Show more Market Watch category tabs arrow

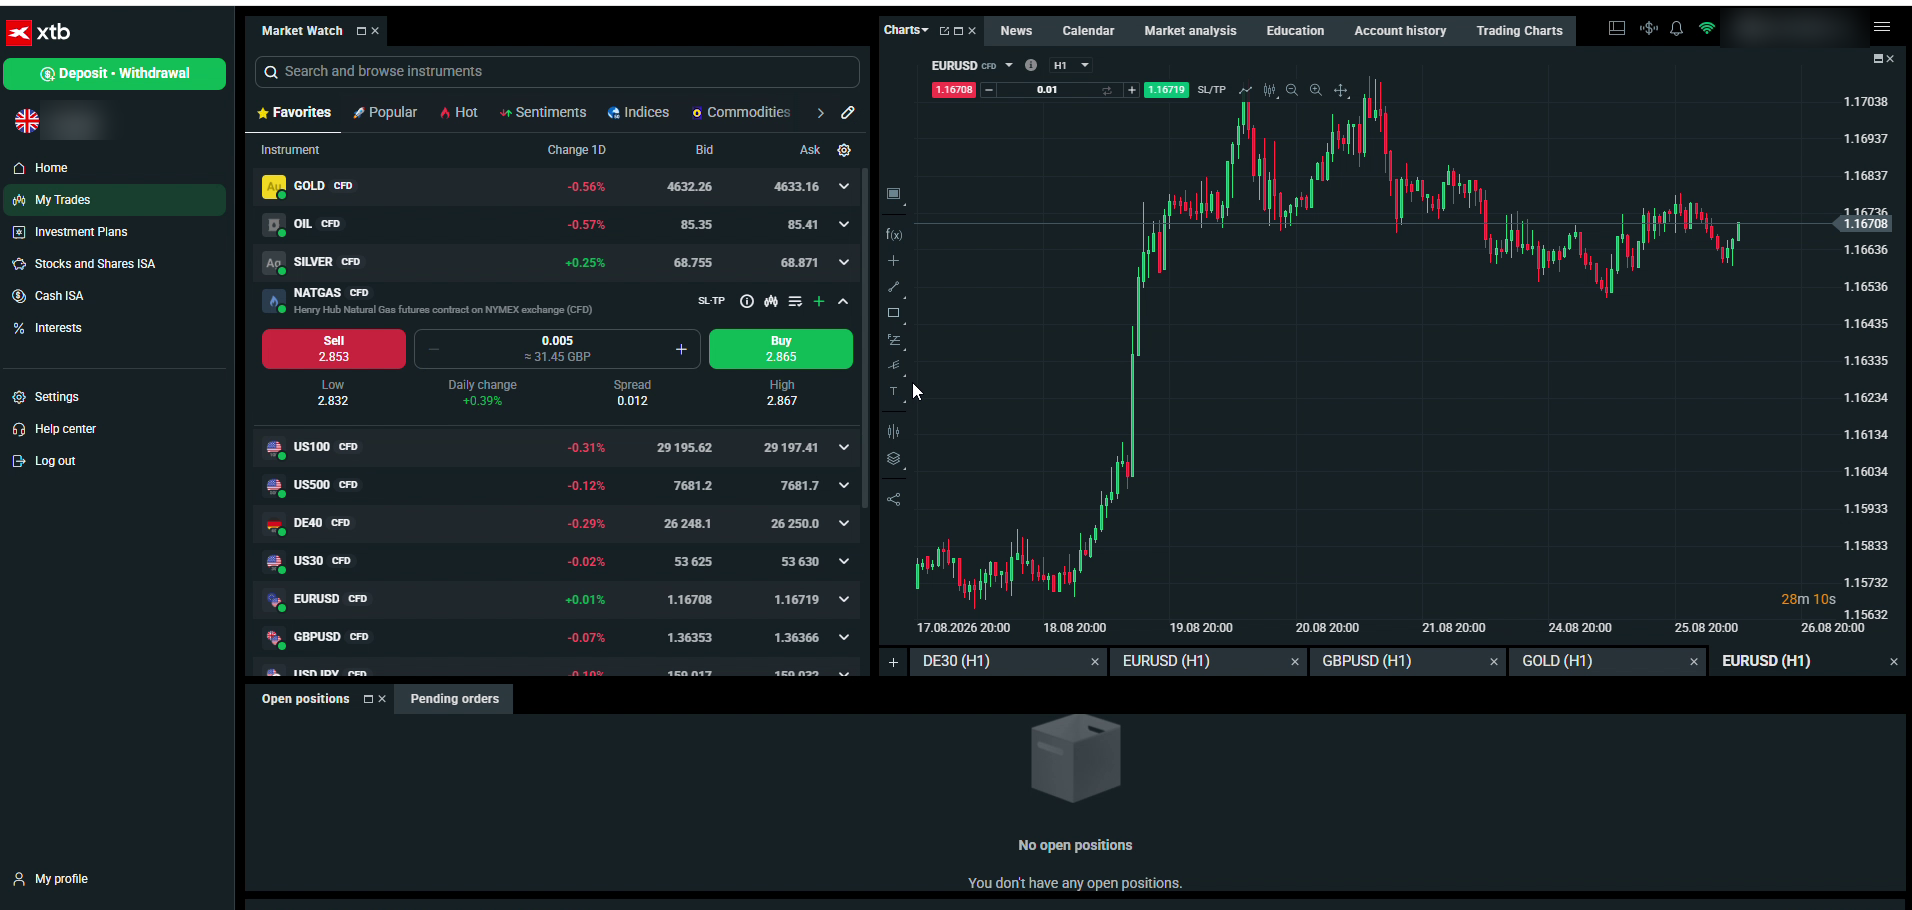point(820,112)
